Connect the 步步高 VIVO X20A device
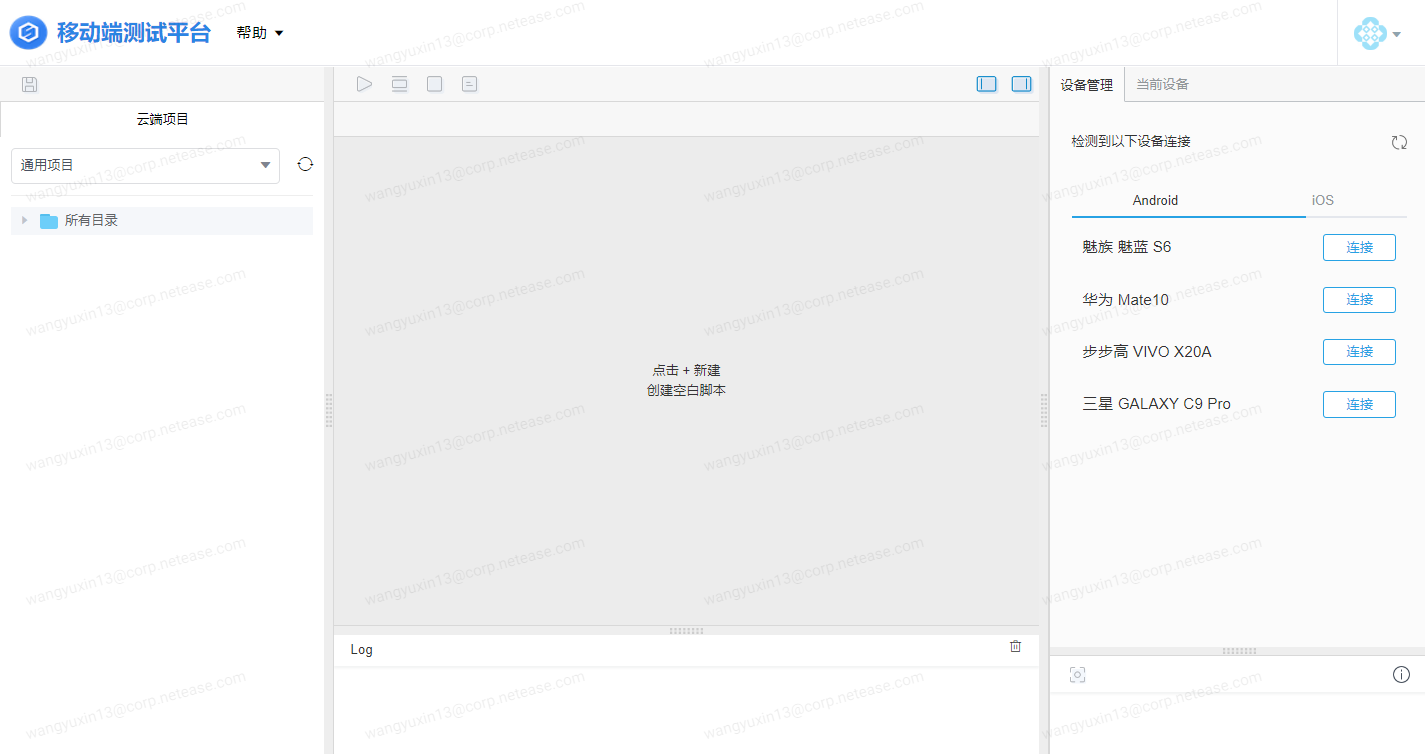This screenshot has width=1425, height=754. point(1359,351)
